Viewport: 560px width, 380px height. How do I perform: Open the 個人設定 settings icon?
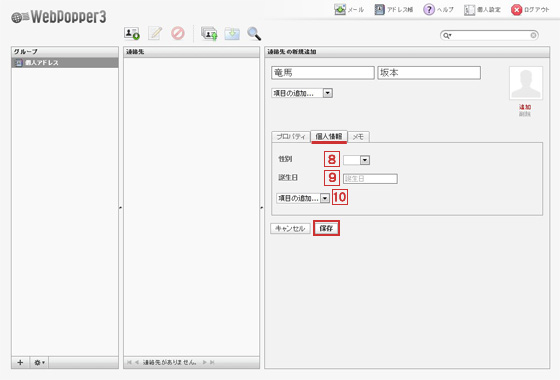(469, 10)
